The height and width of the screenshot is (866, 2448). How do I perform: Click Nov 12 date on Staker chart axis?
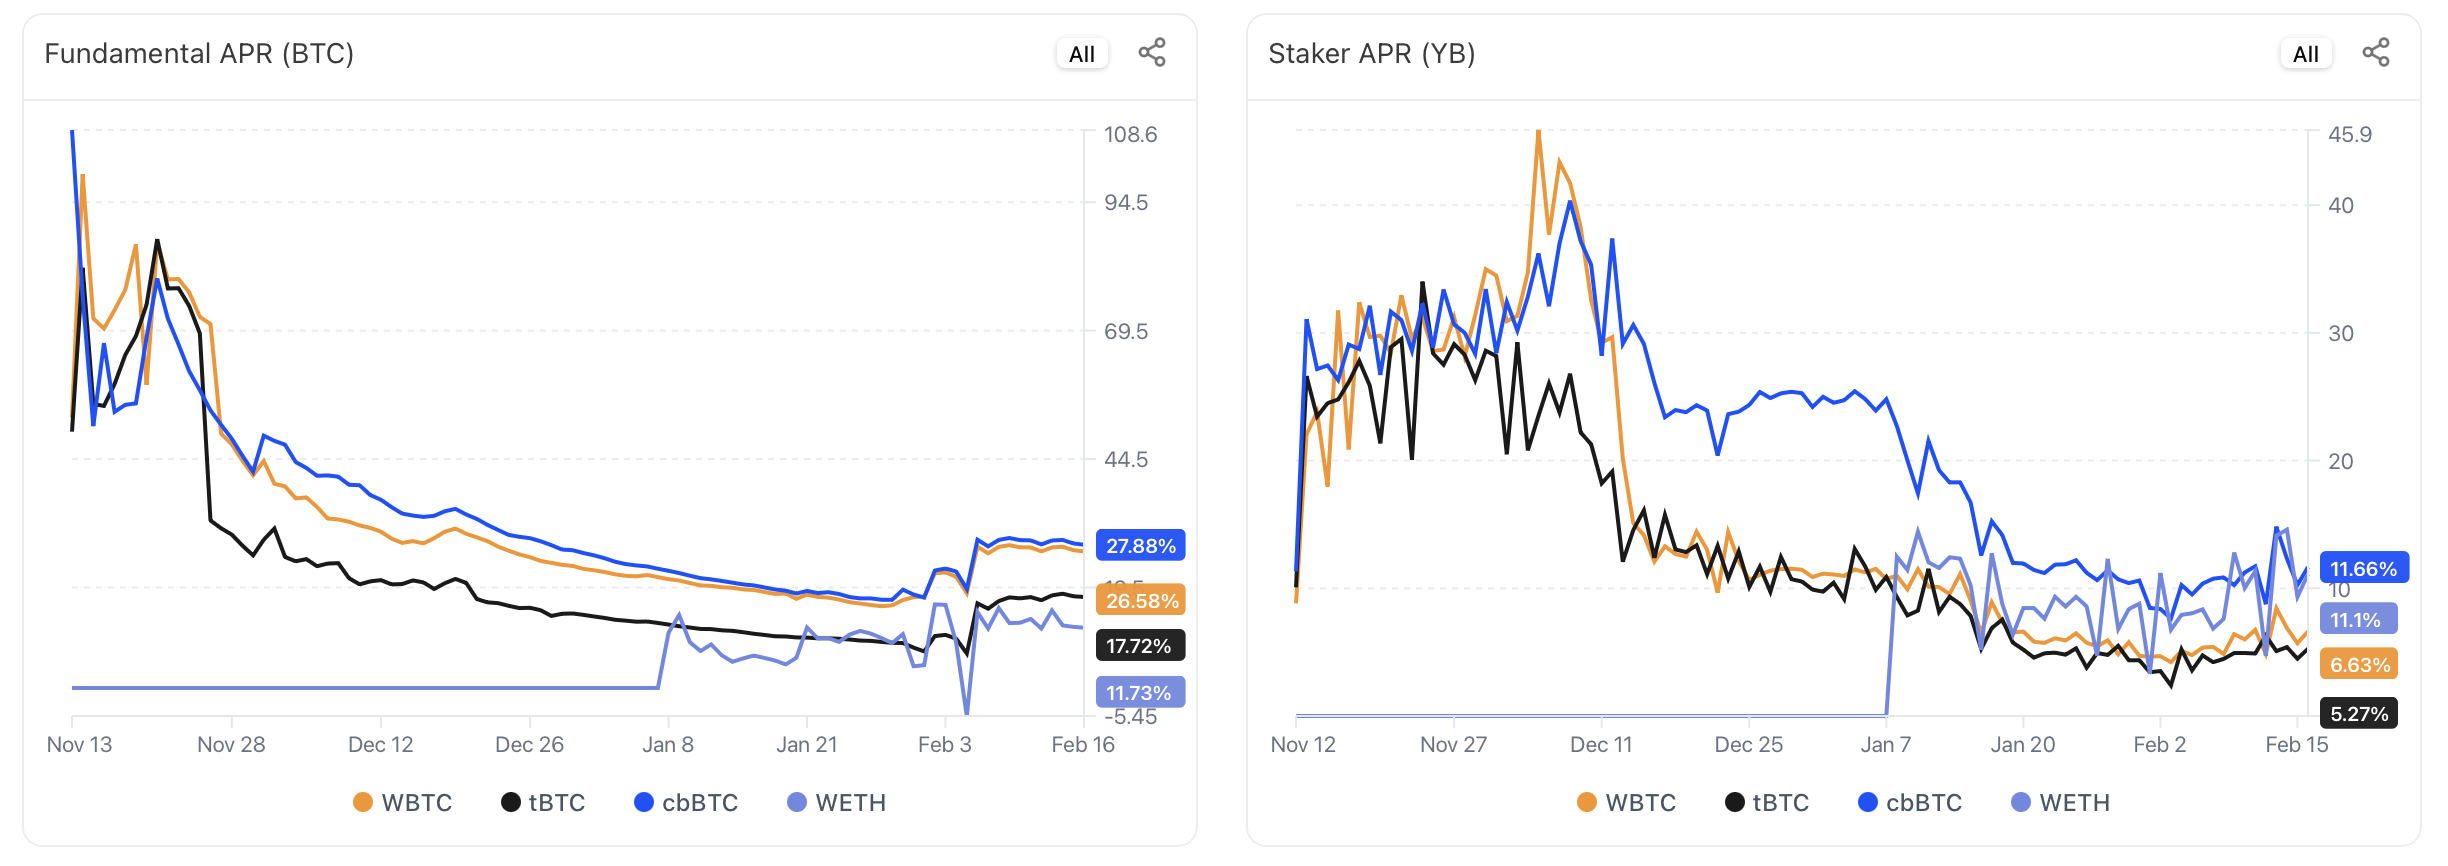click(x=1303, y=745)
